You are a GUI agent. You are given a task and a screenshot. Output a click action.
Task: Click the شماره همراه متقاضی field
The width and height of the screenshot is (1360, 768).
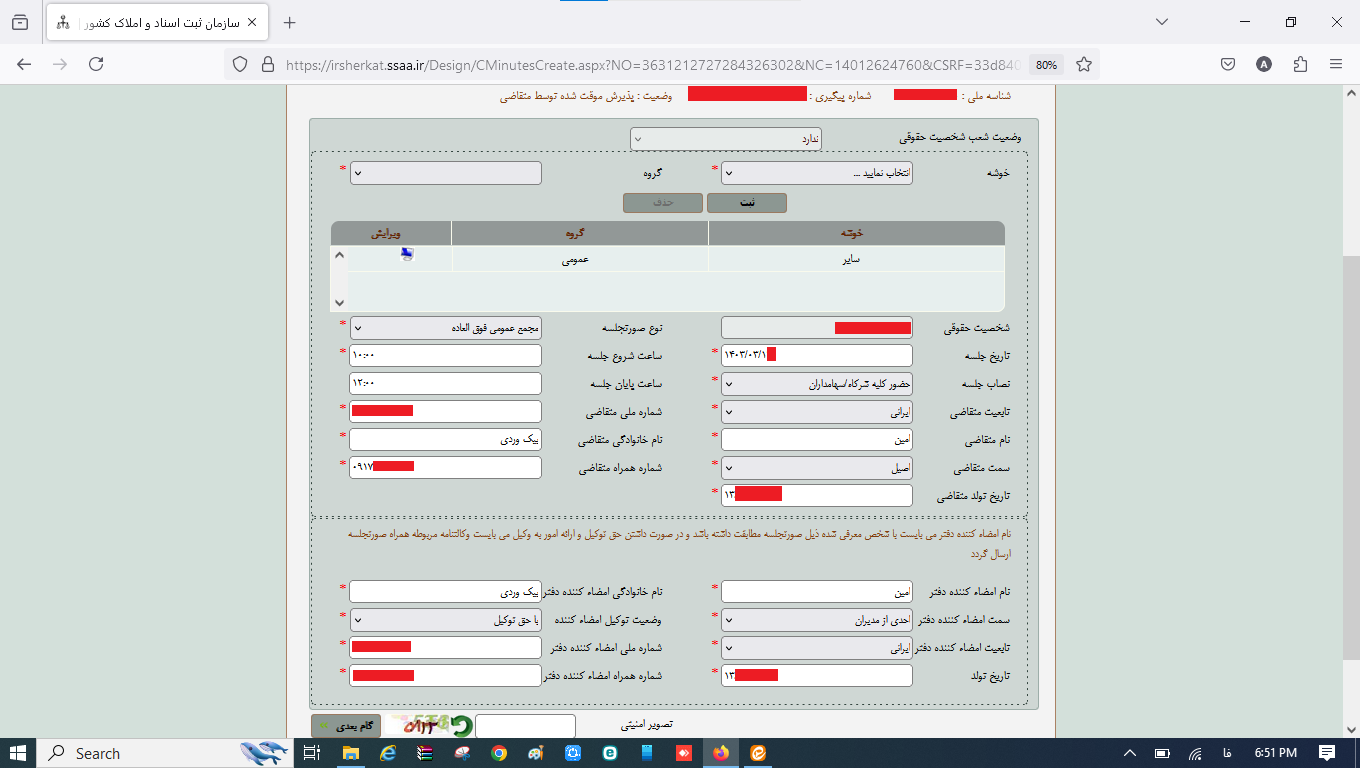(x=446, y=468)
